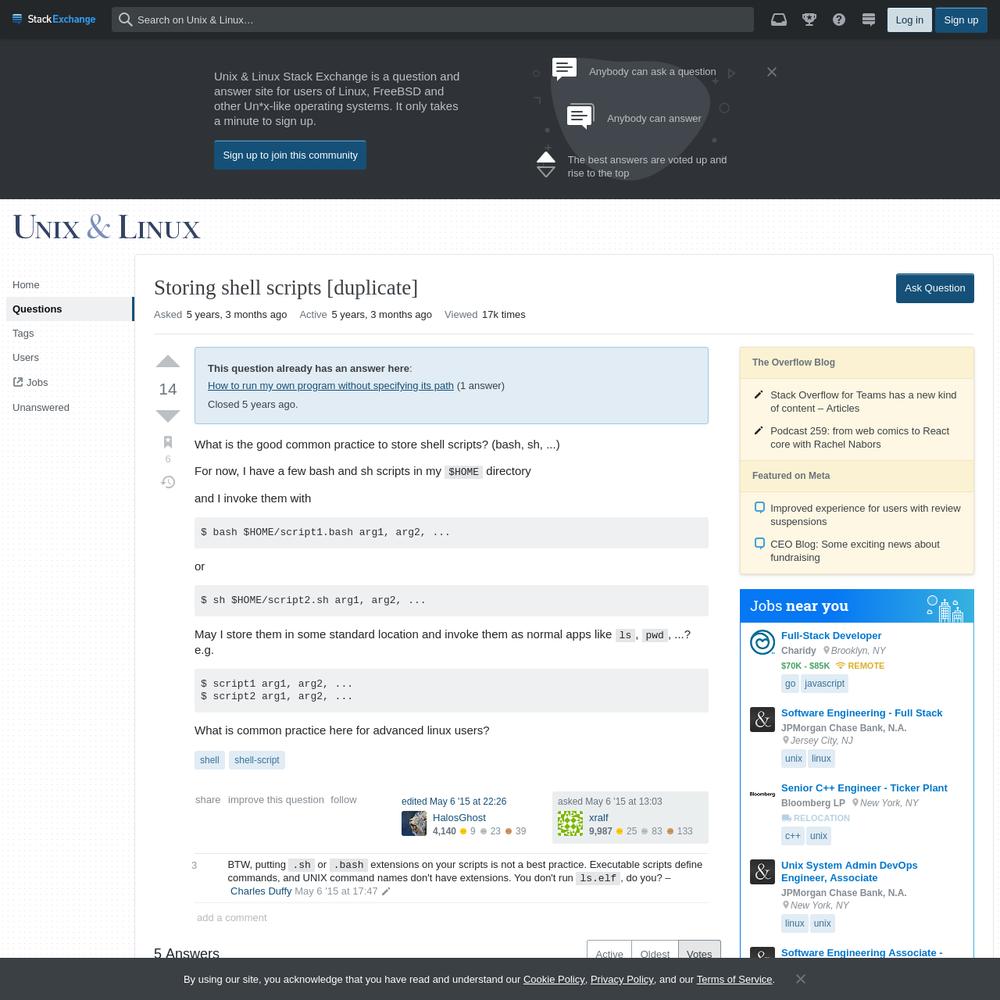Open Tags in the sidebar

pos(23,334)
